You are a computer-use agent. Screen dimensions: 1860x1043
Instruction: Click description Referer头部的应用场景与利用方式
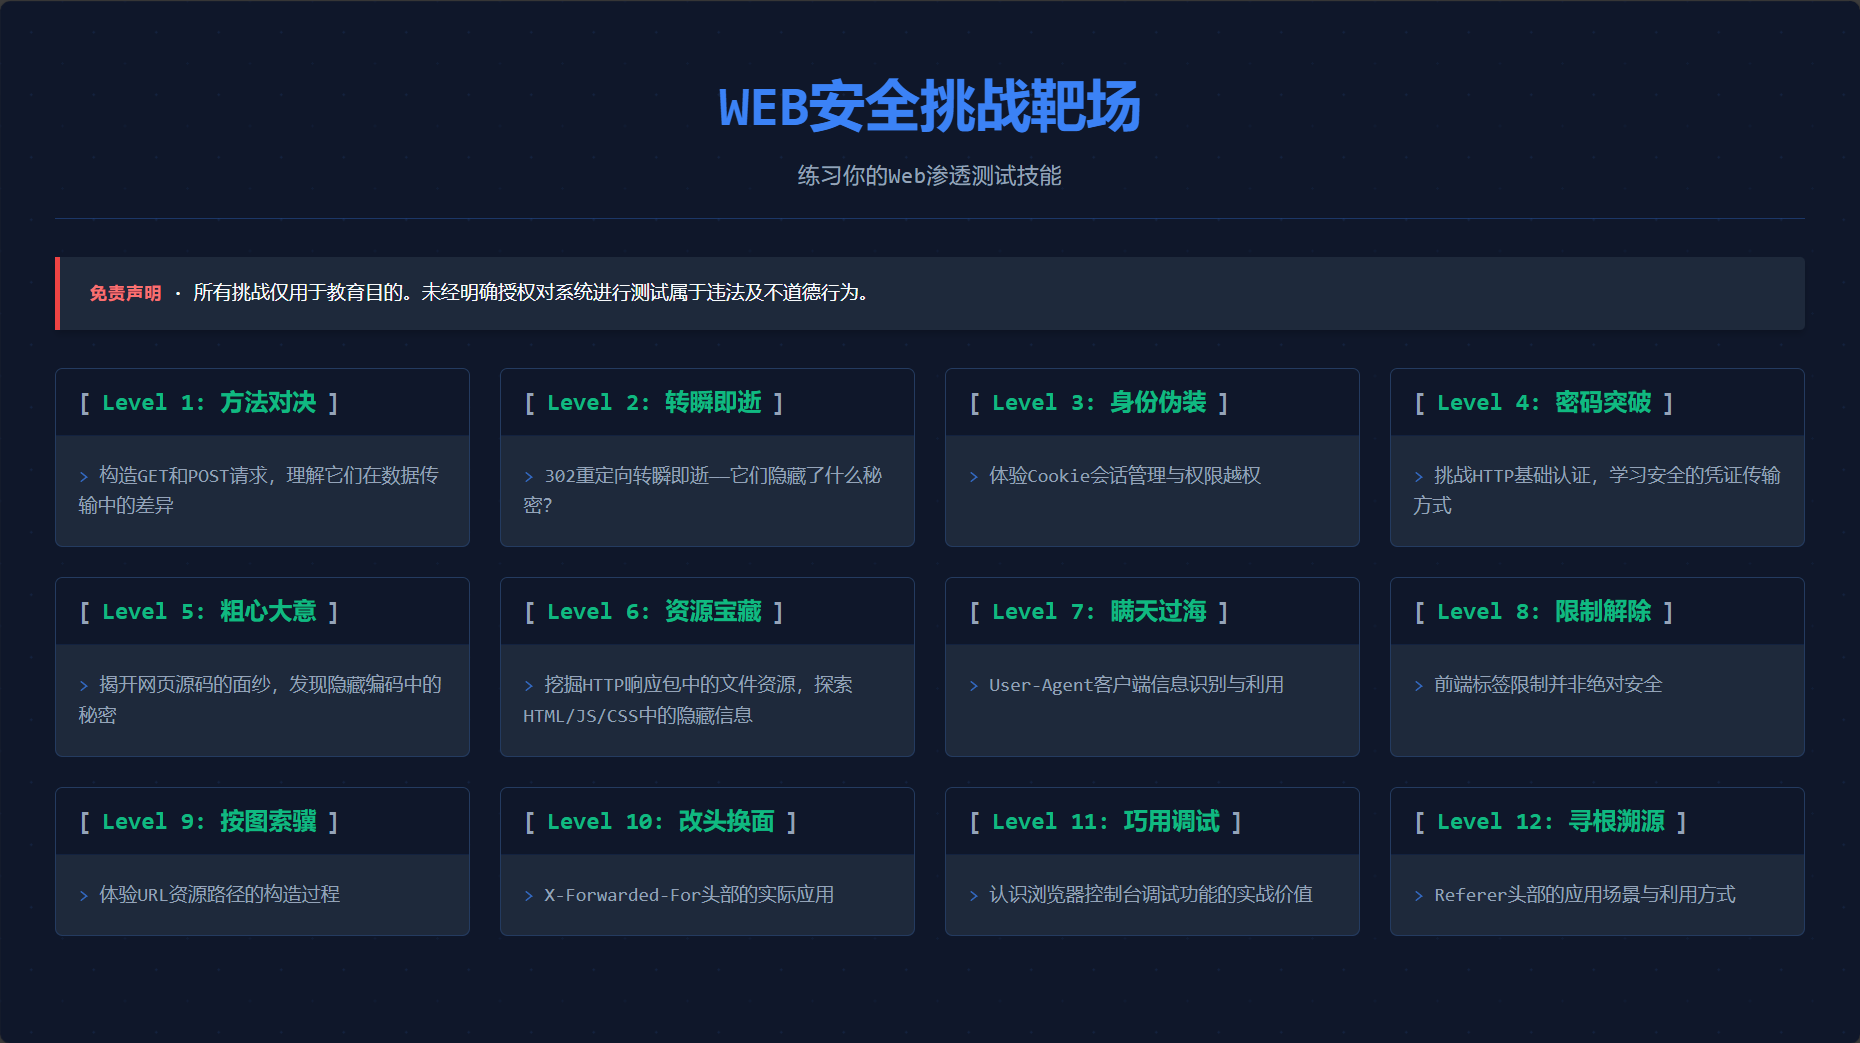click(x=1585, y=895)
